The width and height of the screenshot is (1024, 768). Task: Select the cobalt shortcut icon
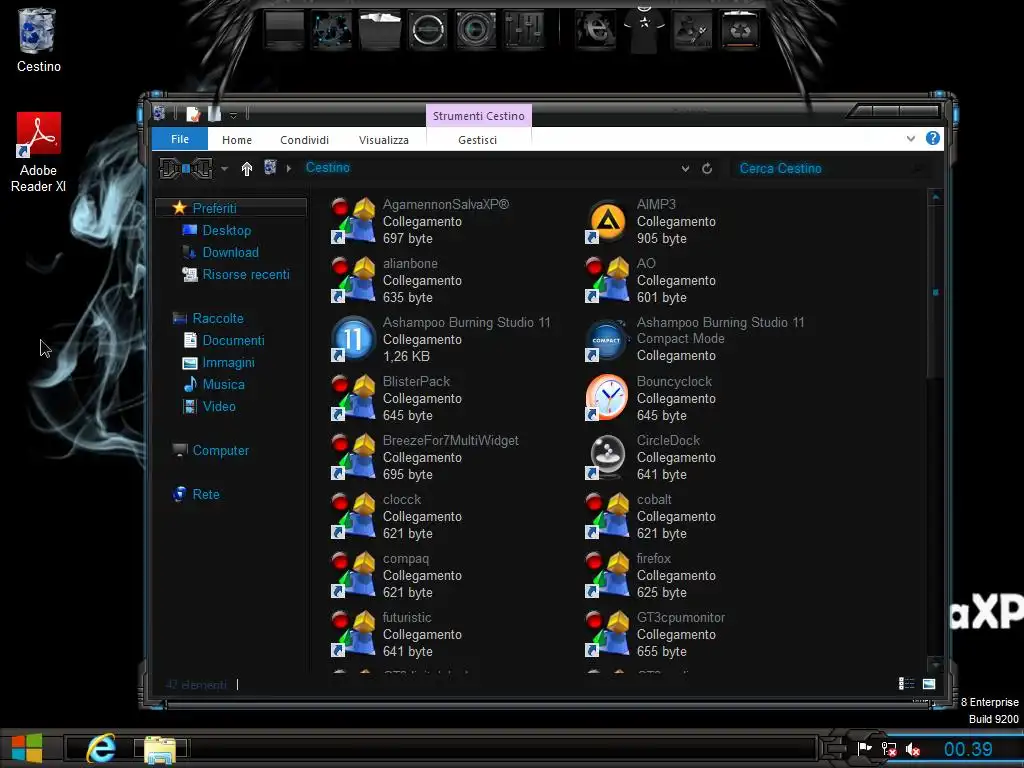[x=607, y=516]
